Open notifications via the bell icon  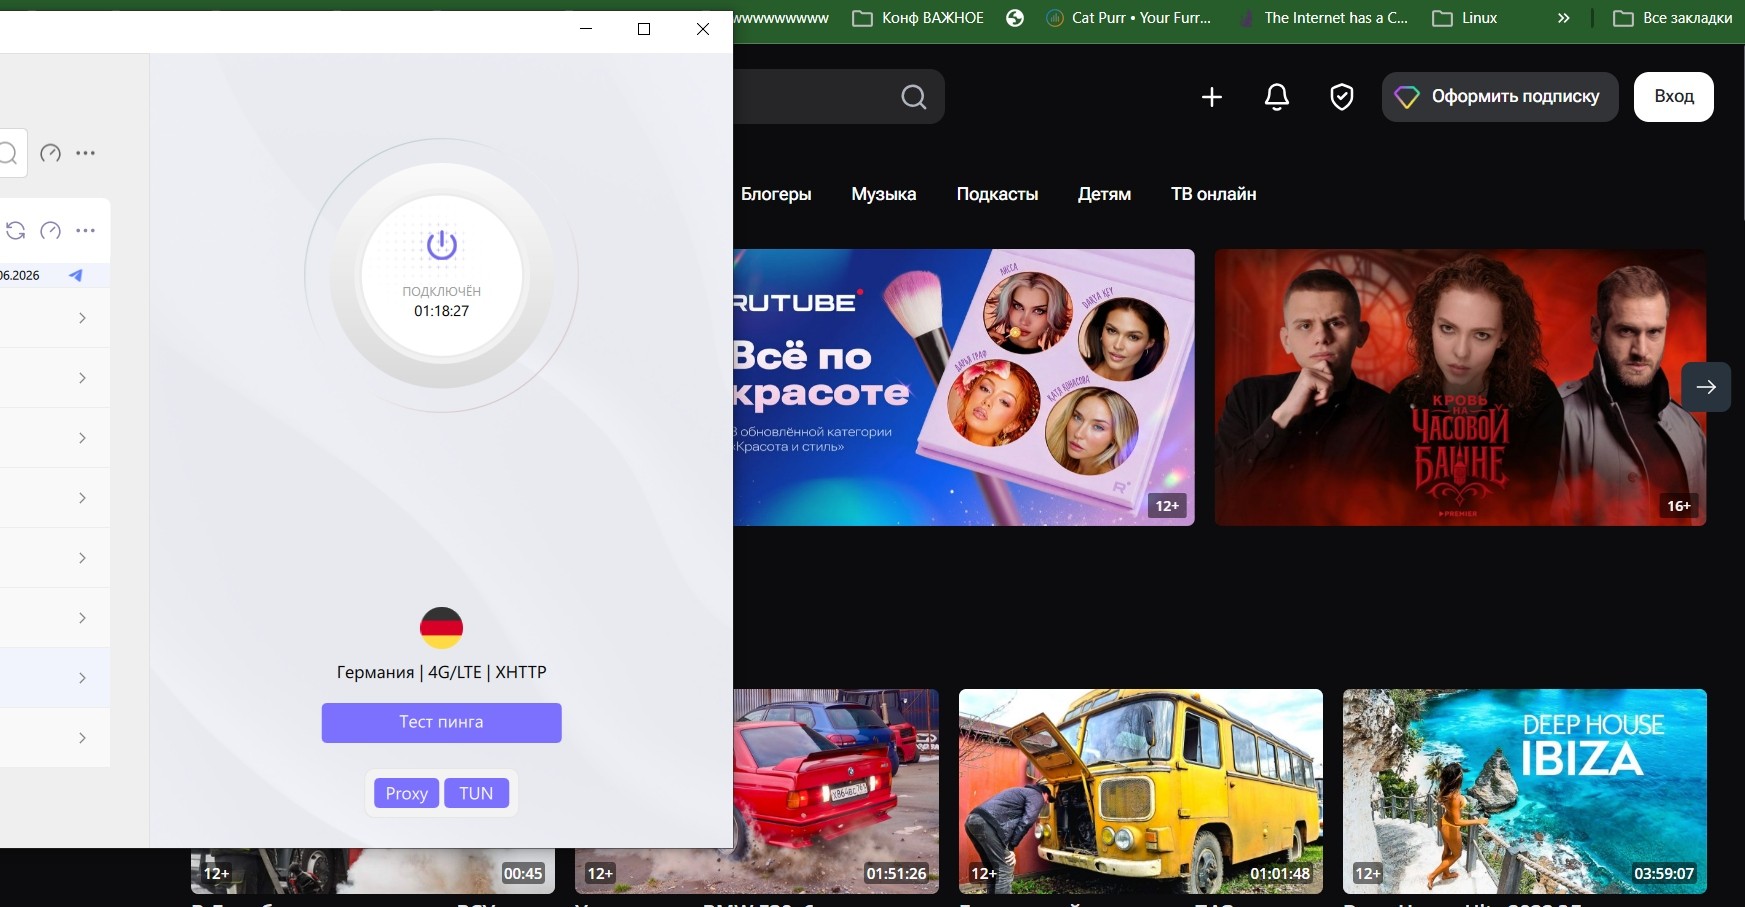(x=1277, y=97)
